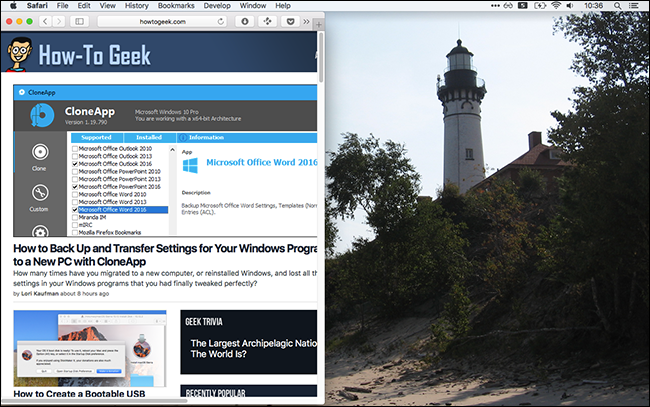Uncheck Microsoft Office Word 2016
The image size is (650, 407).
click(x=75, y=210)
